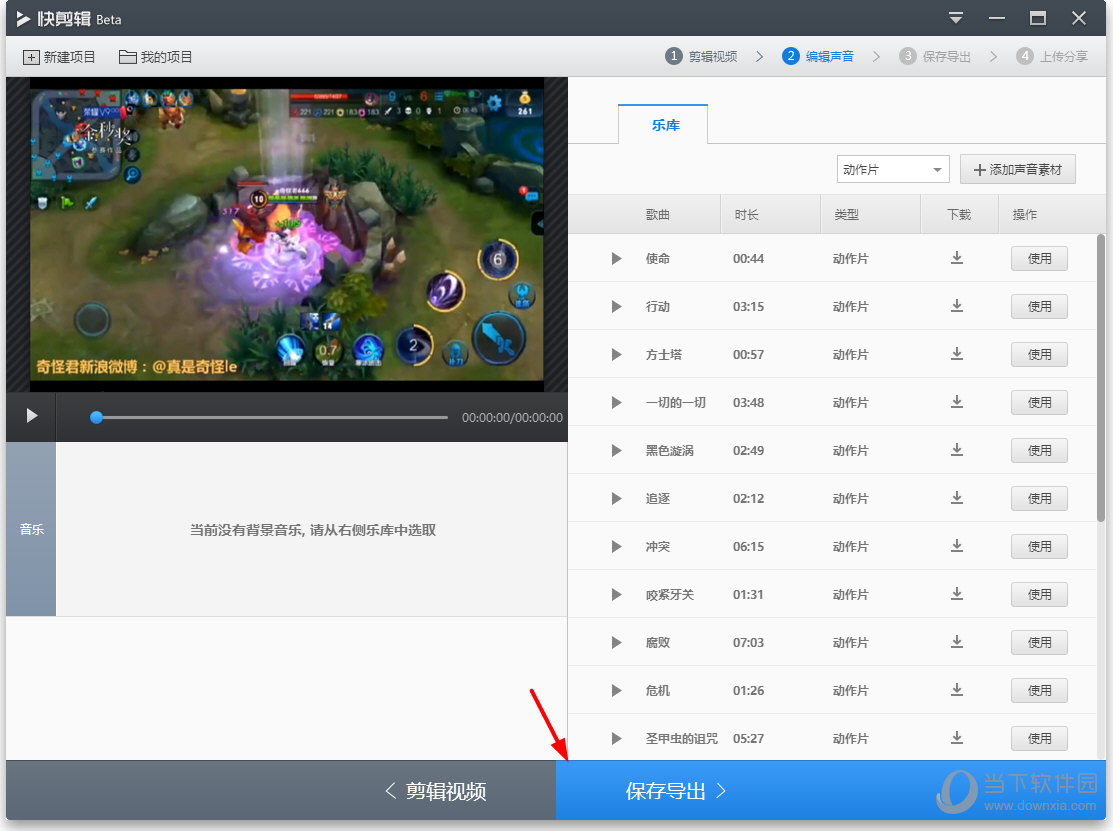Play preview of song 使命

point(616,258)
